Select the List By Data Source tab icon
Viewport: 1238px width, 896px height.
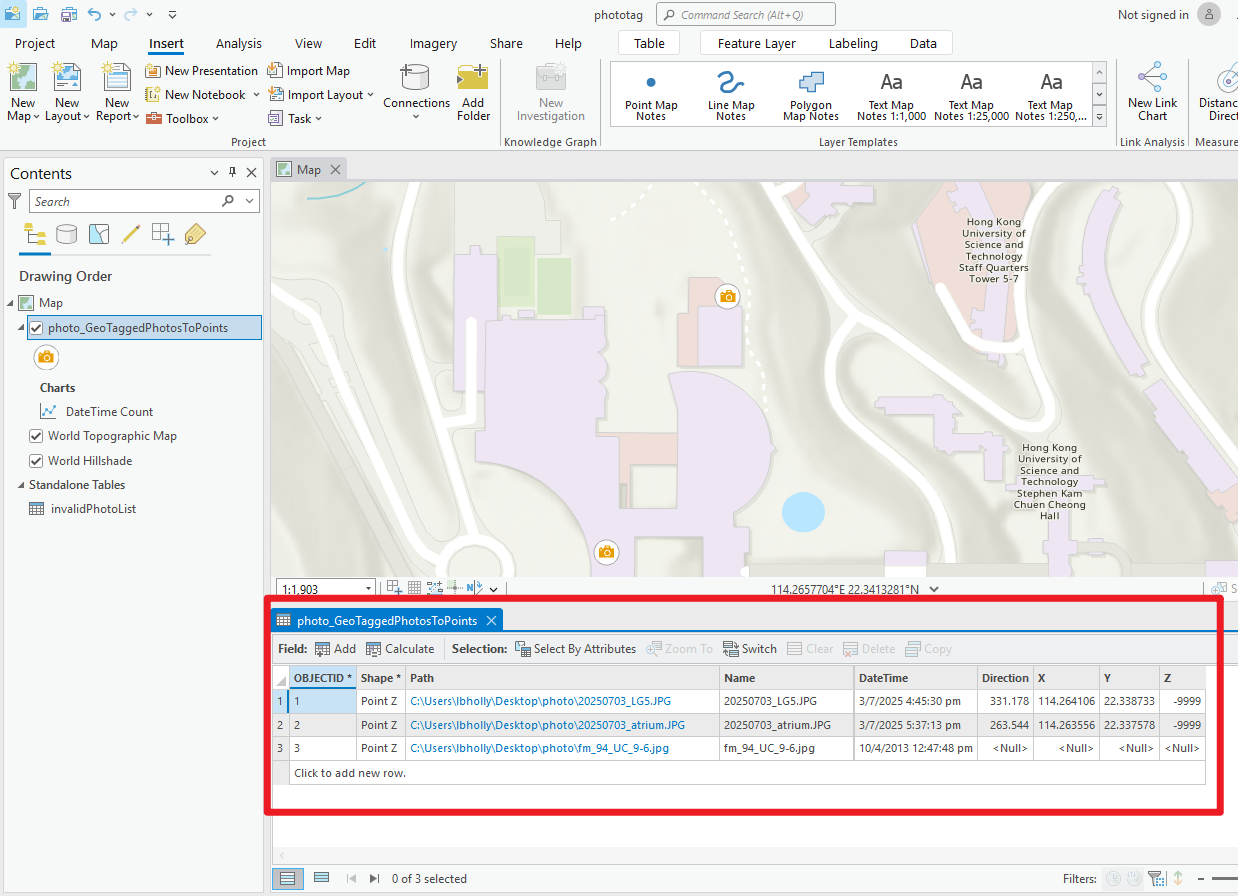66,233
